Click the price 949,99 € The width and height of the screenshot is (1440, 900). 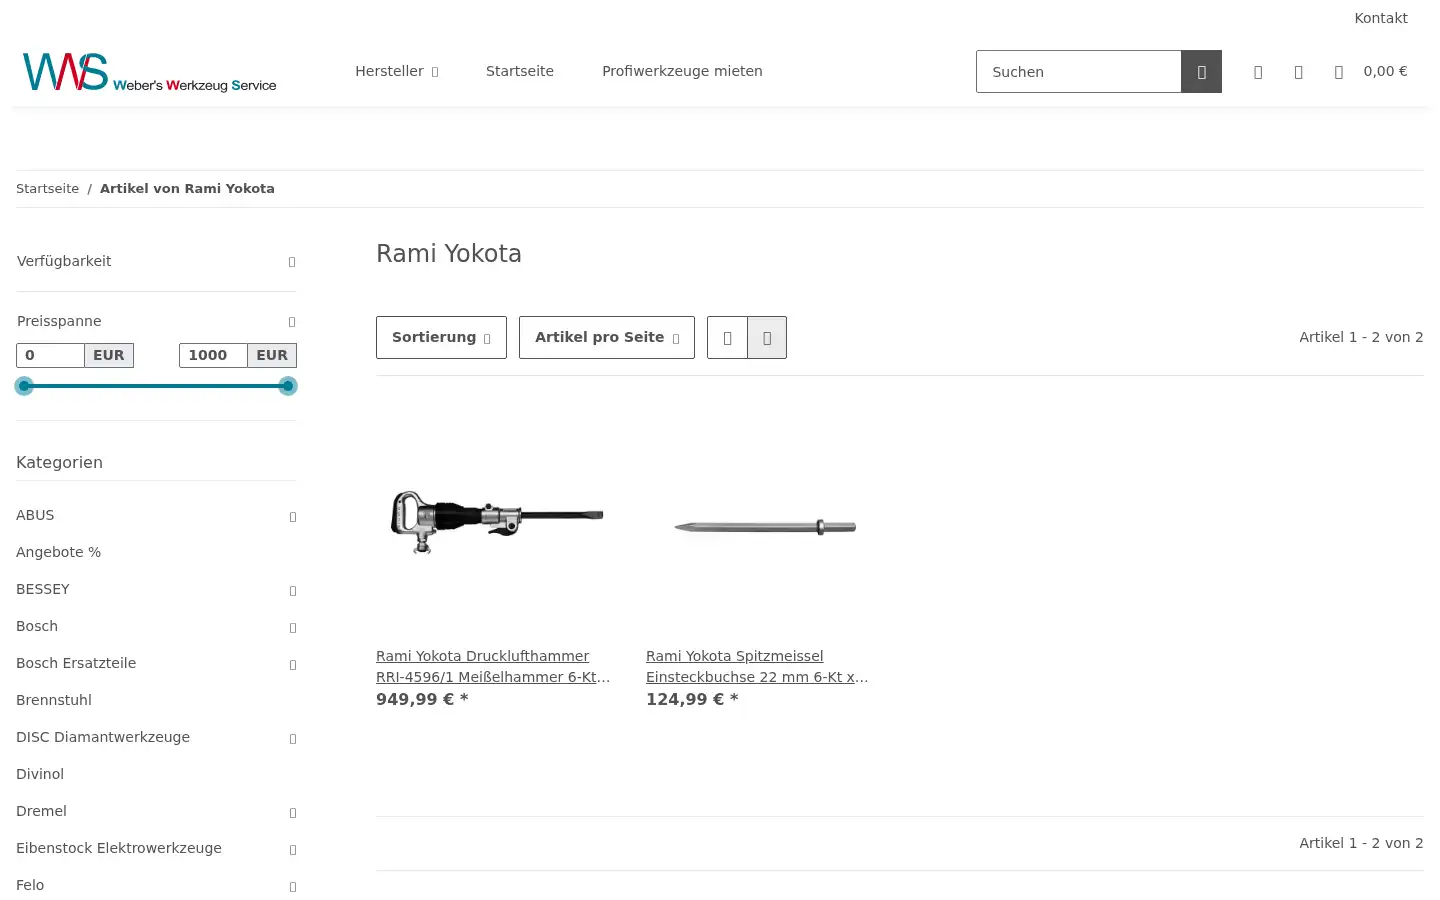422,699
